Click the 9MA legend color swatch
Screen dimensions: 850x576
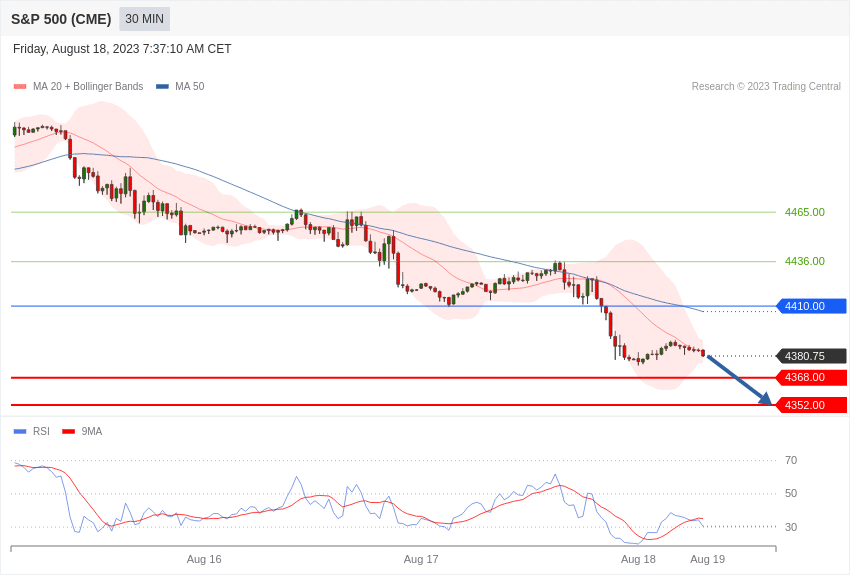[68, 431]
